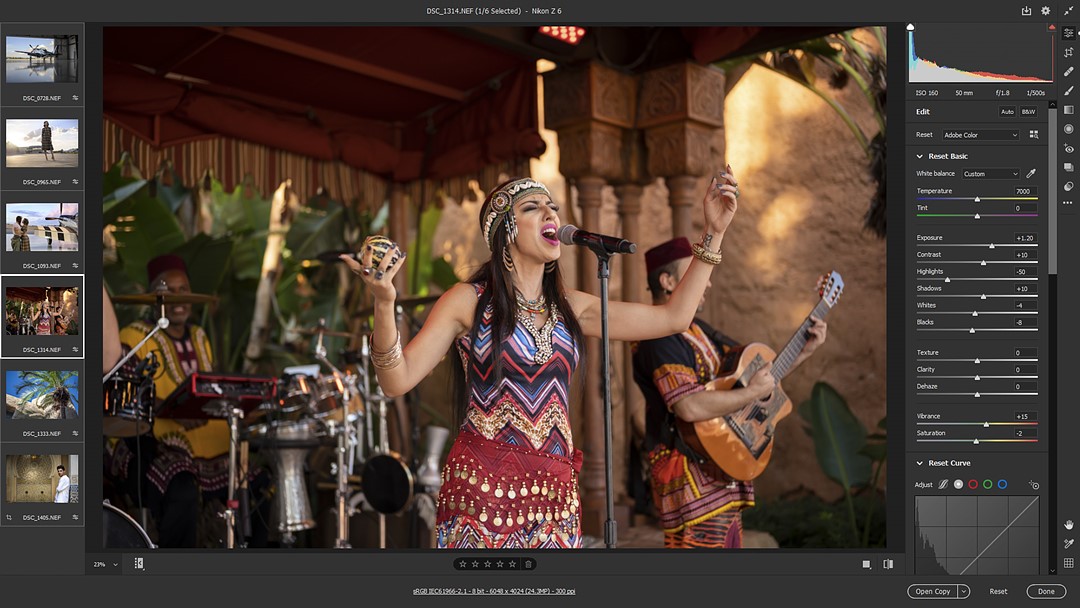
Task: Click the Done button
Action: (x=1046, y=591)
